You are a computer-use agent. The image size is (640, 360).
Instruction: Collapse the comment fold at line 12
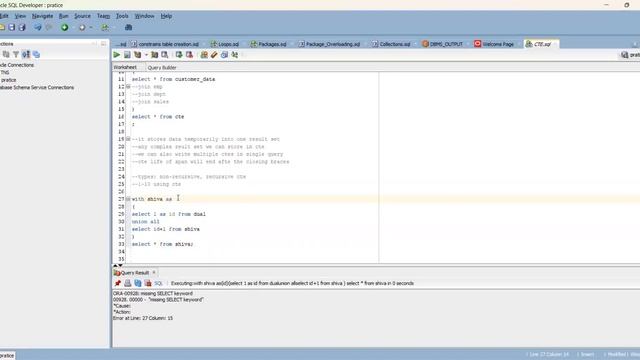point(128,87)
